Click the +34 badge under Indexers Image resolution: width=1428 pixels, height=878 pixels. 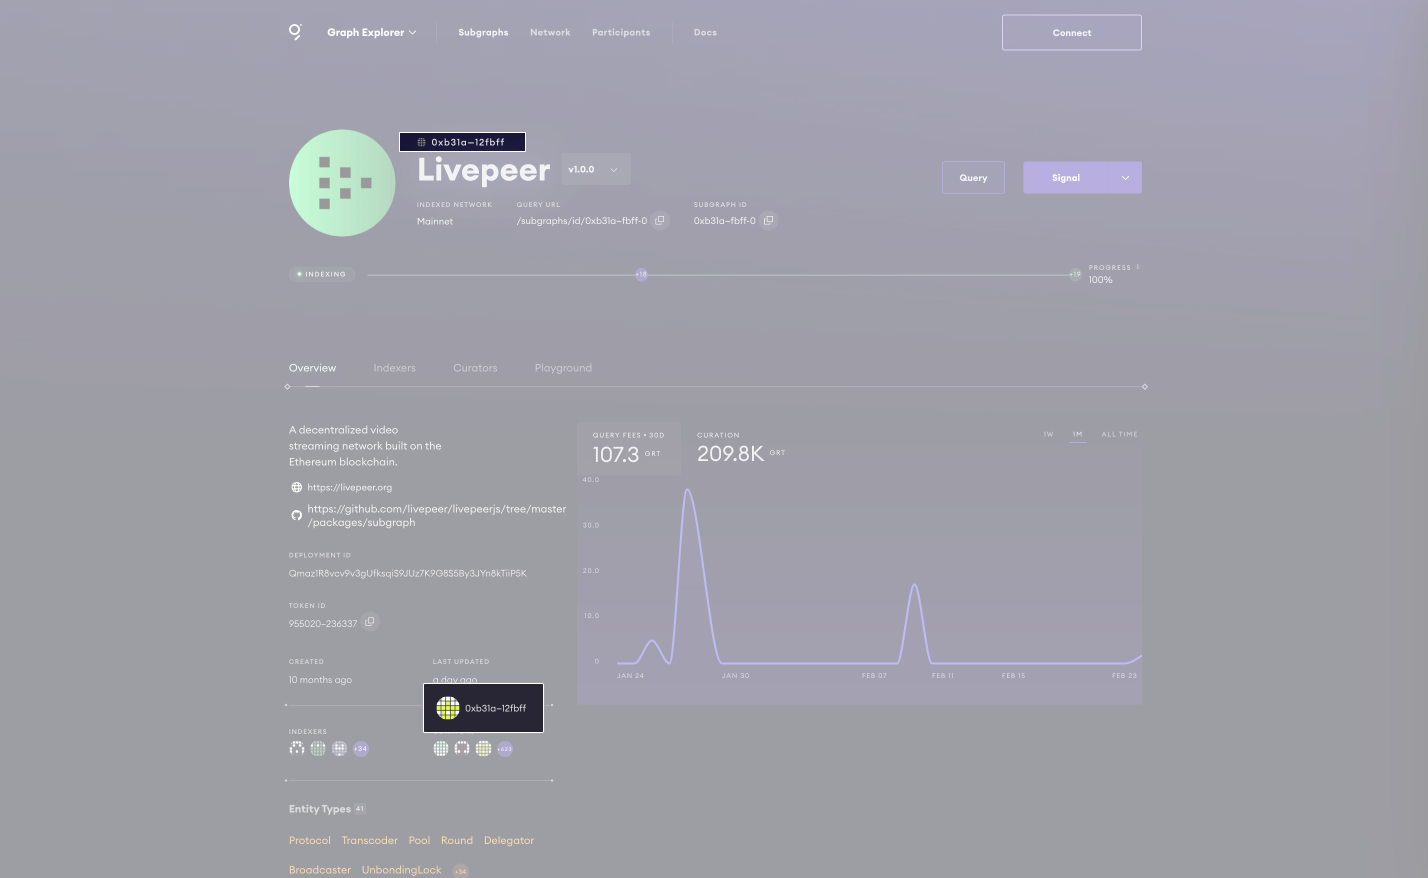tap(361, 748)
